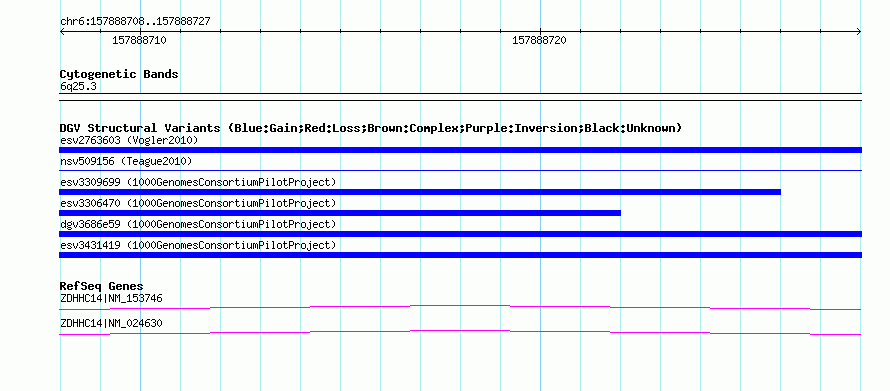Open the esv3306470 variant label
Screen dimensions: 890x391
click(198, 203)
